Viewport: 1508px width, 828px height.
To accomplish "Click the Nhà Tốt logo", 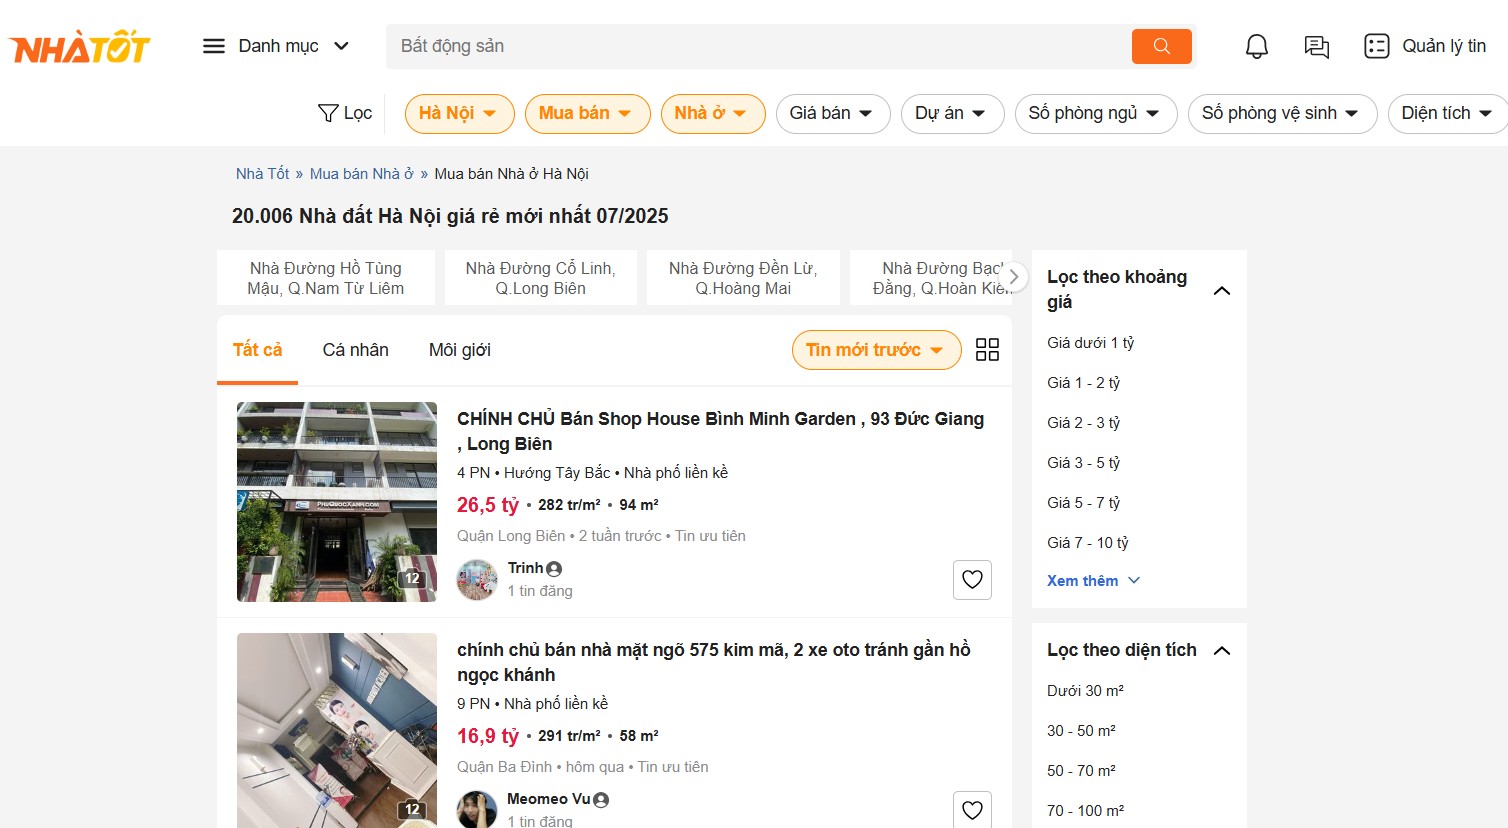I will click(x=79, y=46).
